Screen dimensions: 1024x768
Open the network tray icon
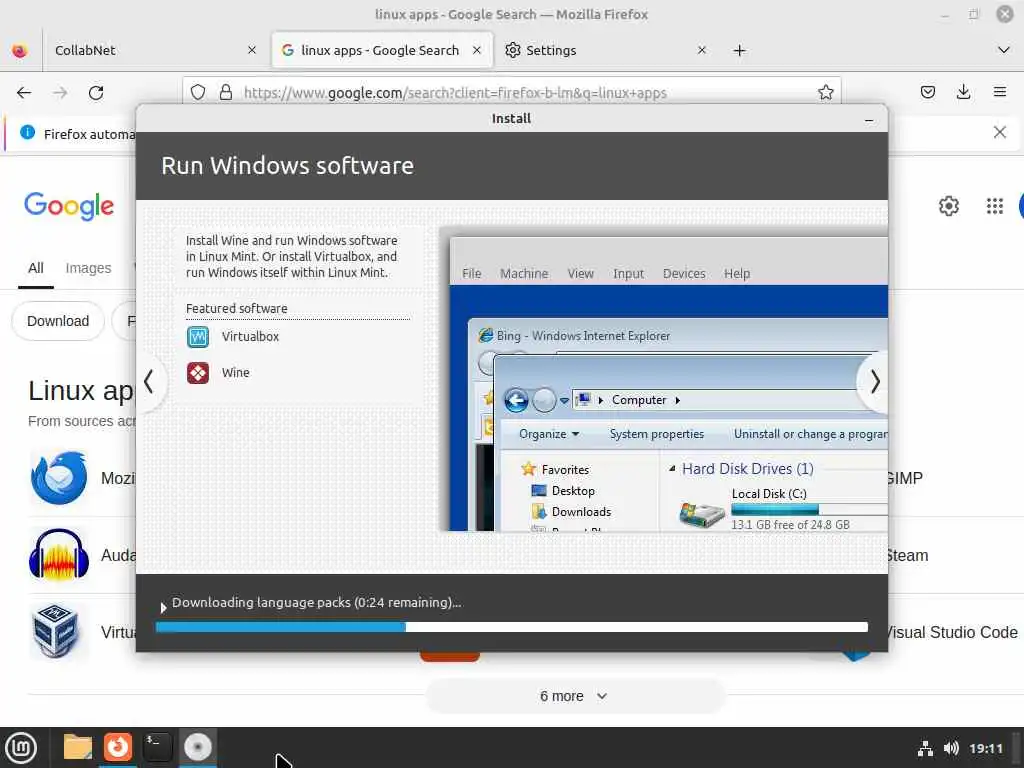click(x=925, y=748)
